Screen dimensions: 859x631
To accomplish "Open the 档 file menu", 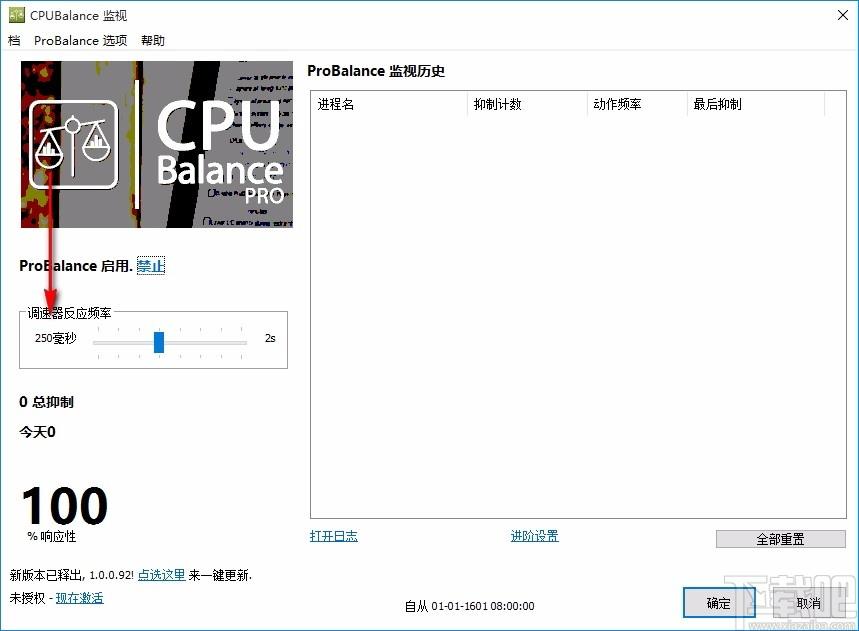I will click(14, 41).
